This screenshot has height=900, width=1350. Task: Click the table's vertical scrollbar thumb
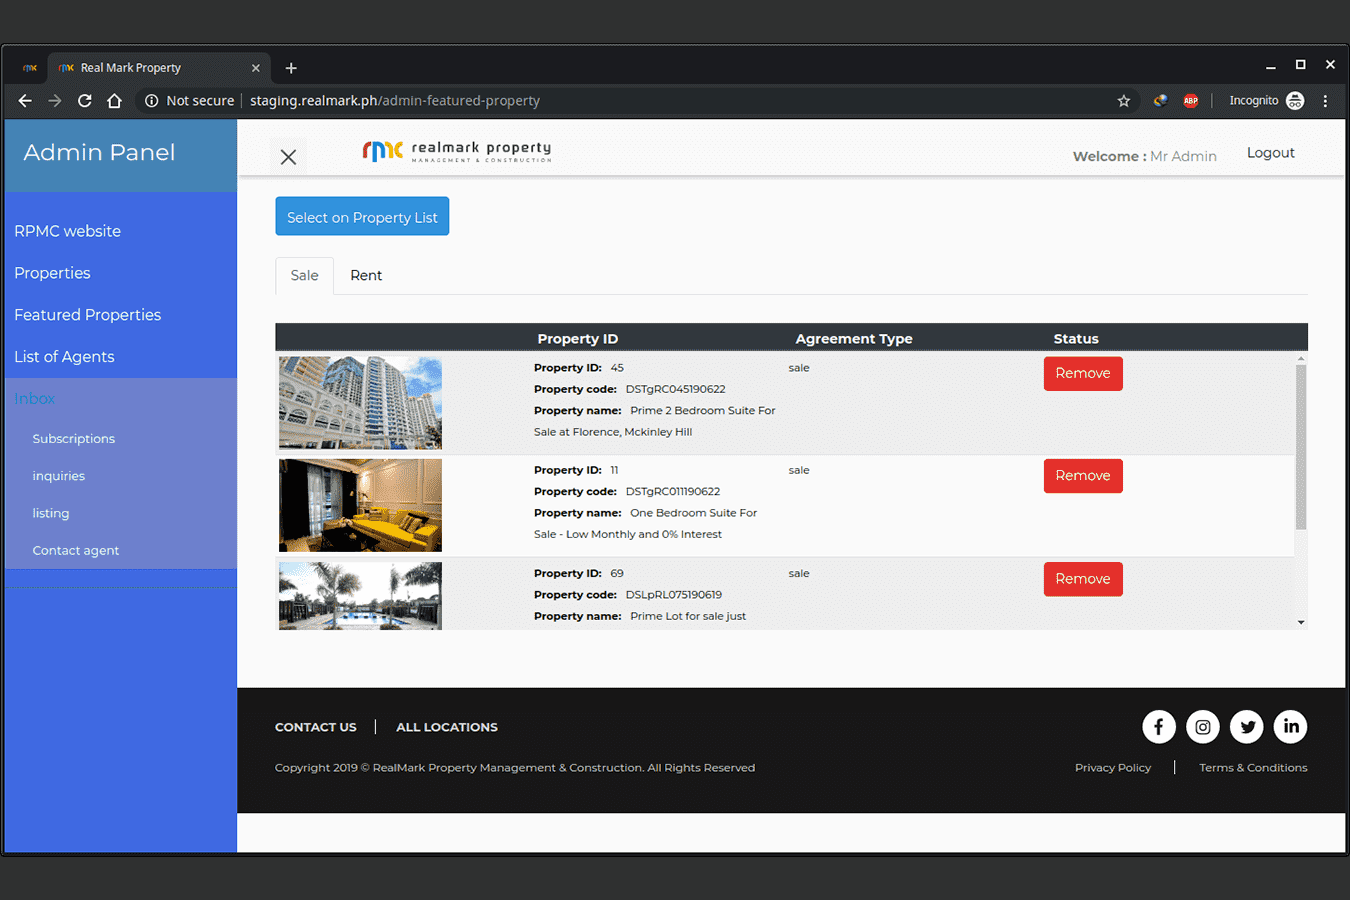(1301, 447)
